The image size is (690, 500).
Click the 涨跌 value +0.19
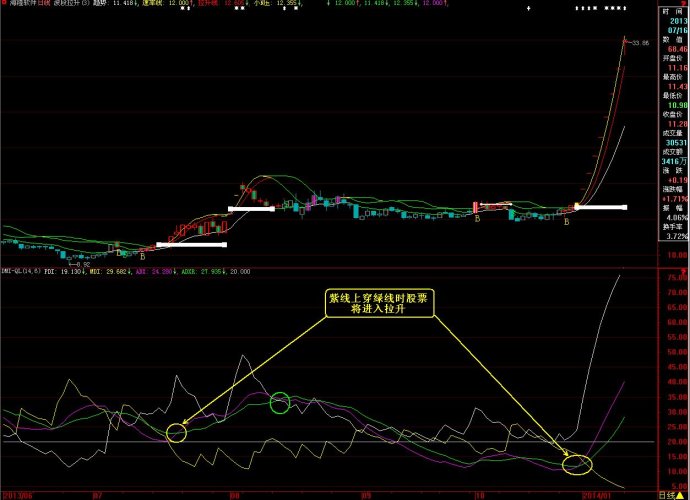point(677,180)
